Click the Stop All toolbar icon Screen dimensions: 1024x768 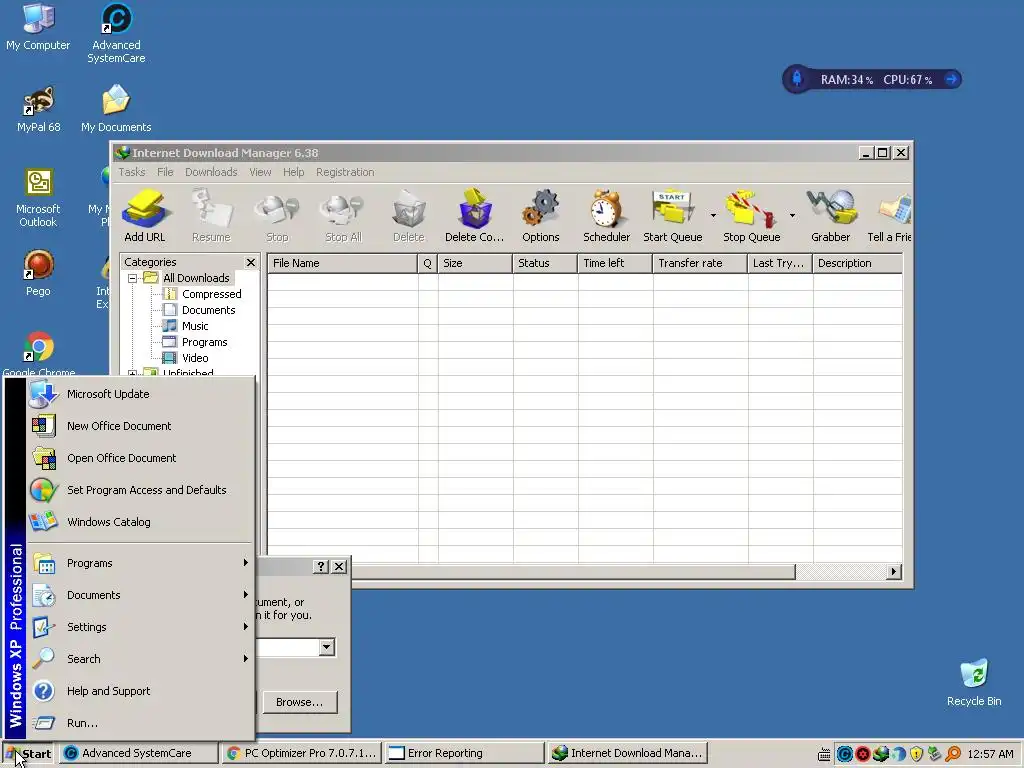click(x=343, y=216)
